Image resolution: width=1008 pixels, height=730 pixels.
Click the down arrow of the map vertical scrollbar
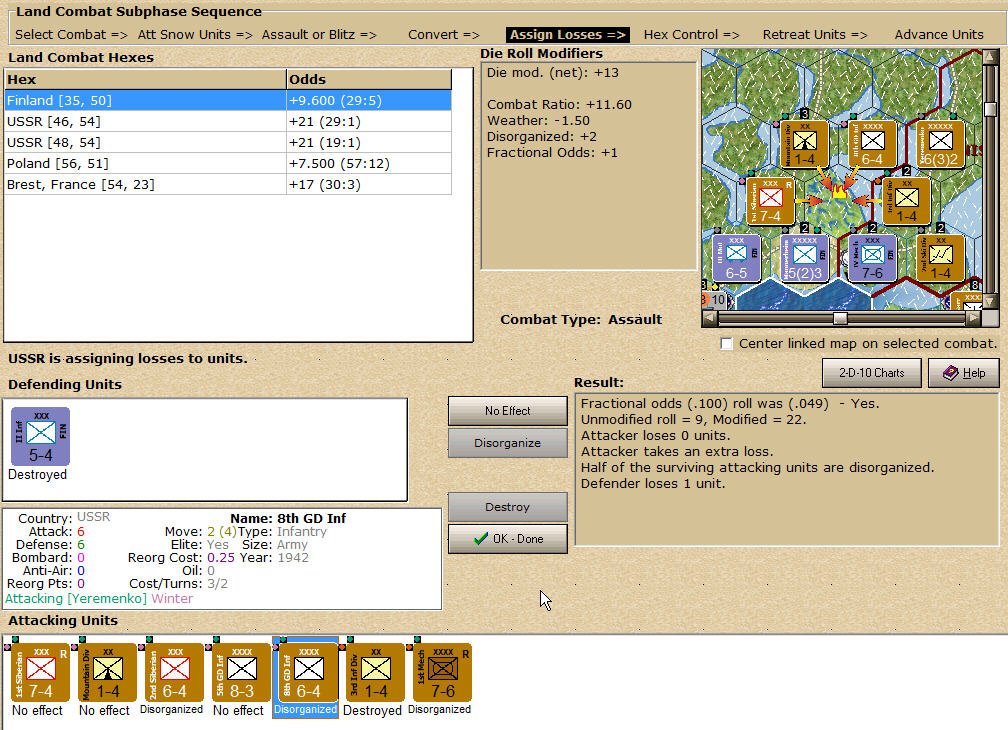click(x=991, y=302)
